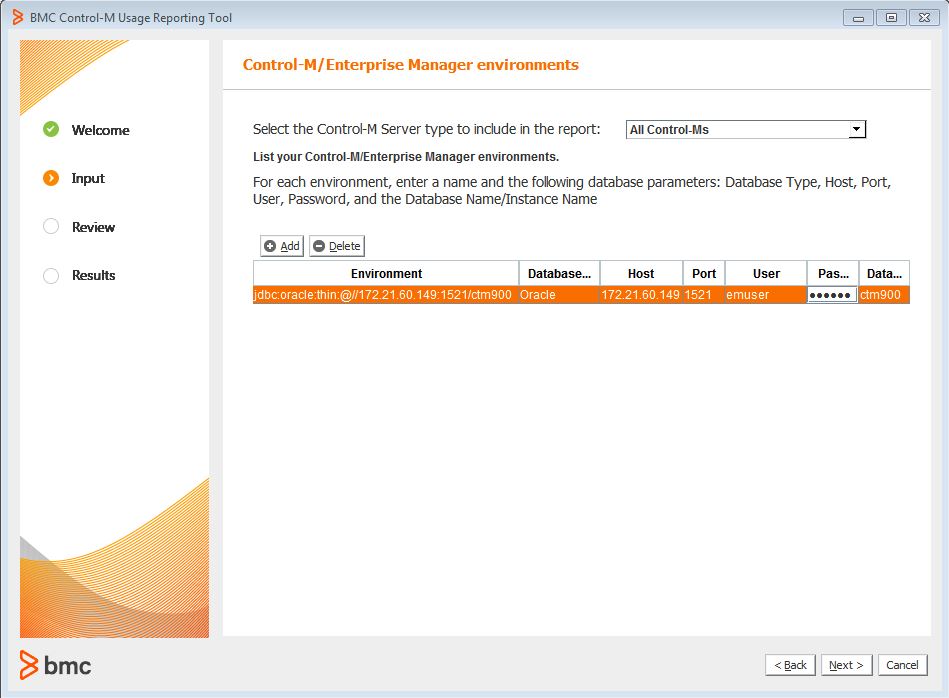Select the Review wizard step label
The image size is (949, 698).
point(93,227)
